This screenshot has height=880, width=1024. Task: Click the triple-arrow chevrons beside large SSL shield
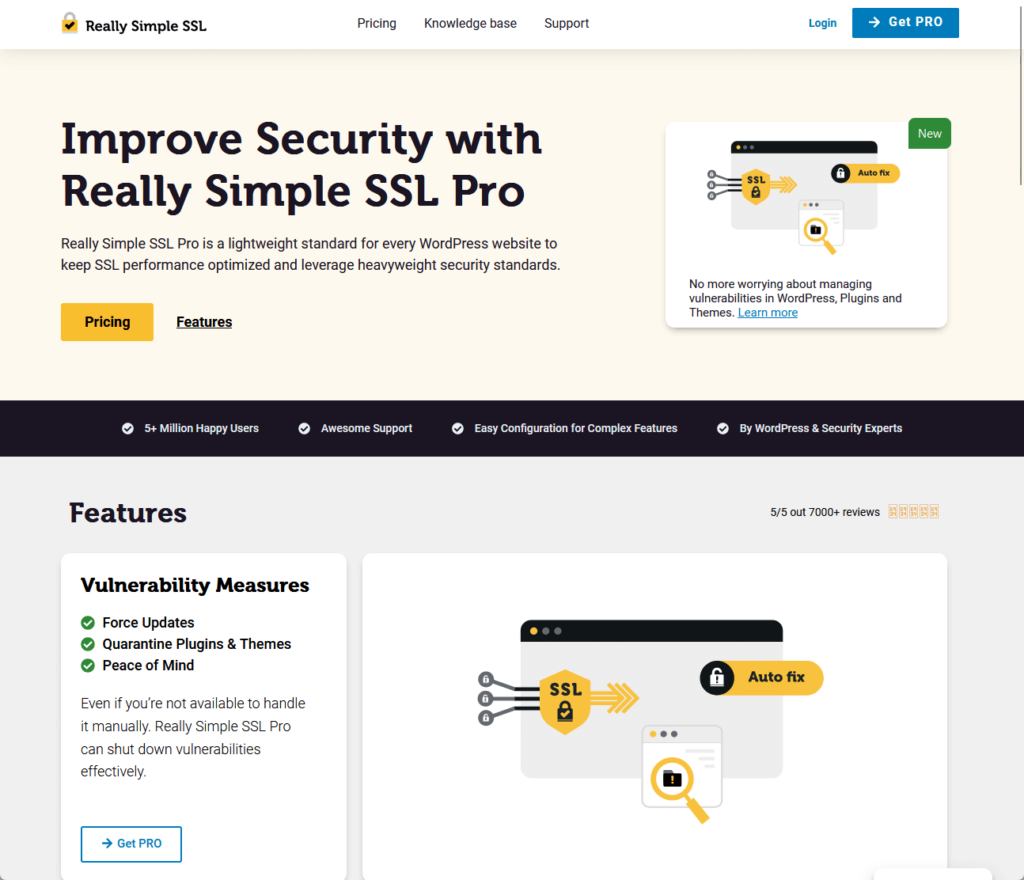[615, 698]
